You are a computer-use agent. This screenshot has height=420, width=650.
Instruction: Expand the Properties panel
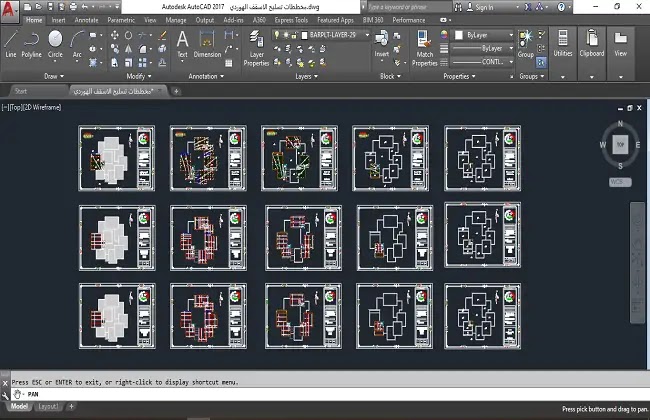pyautogui.click(x=459, y=76)
